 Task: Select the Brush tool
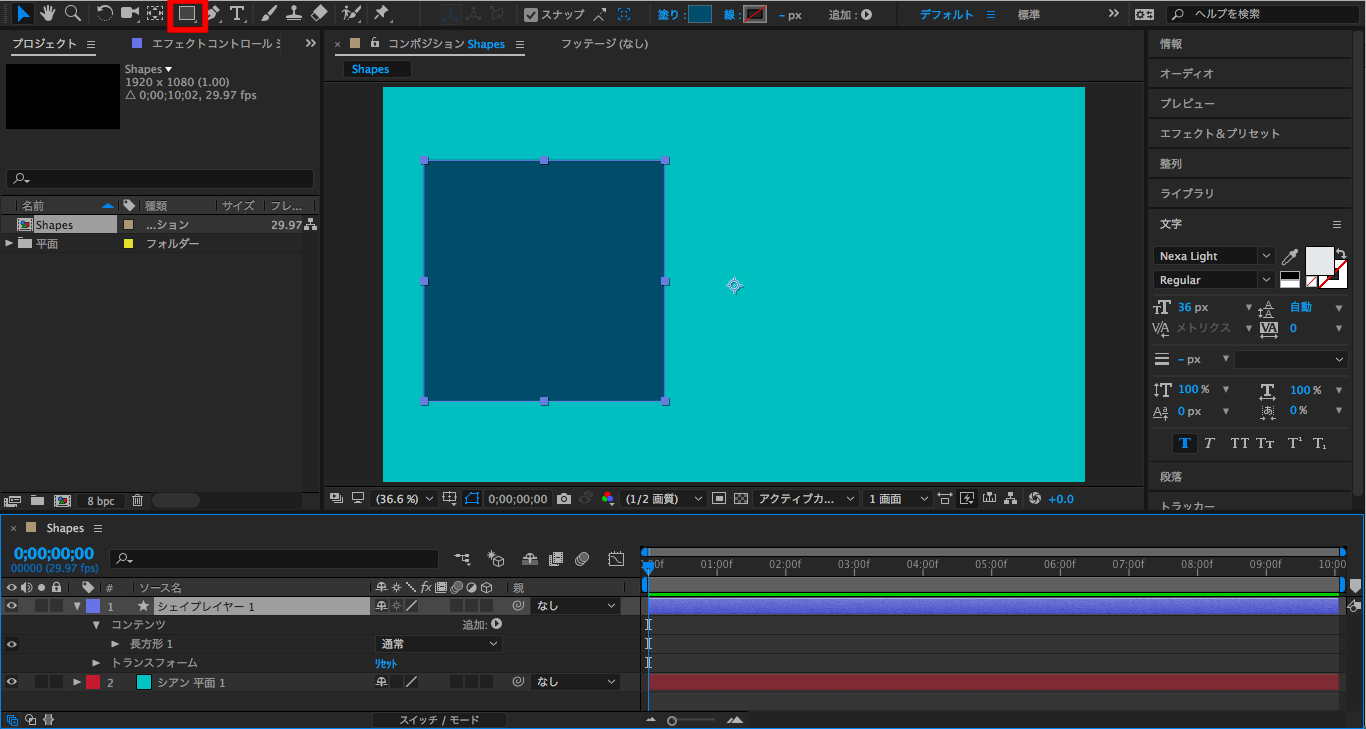click(x=266, y=14)
